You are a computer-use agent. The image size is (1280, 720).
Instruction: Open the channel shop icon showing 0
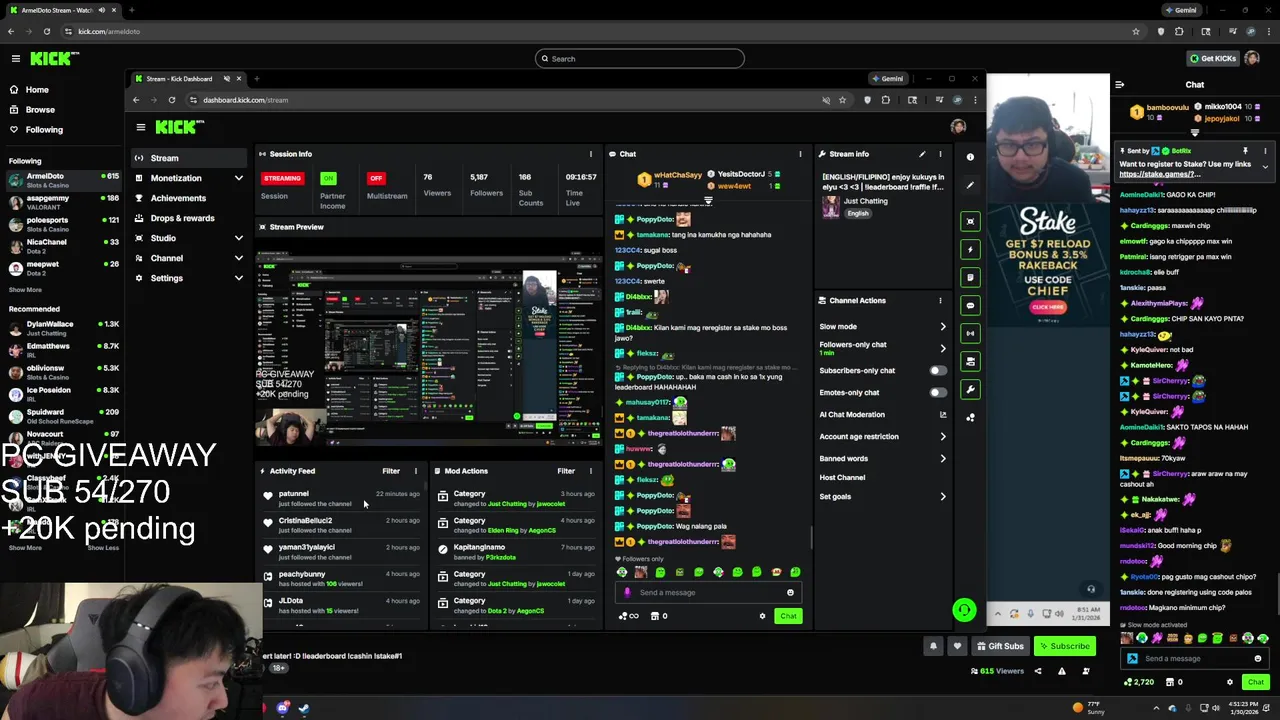(1174, 682)
